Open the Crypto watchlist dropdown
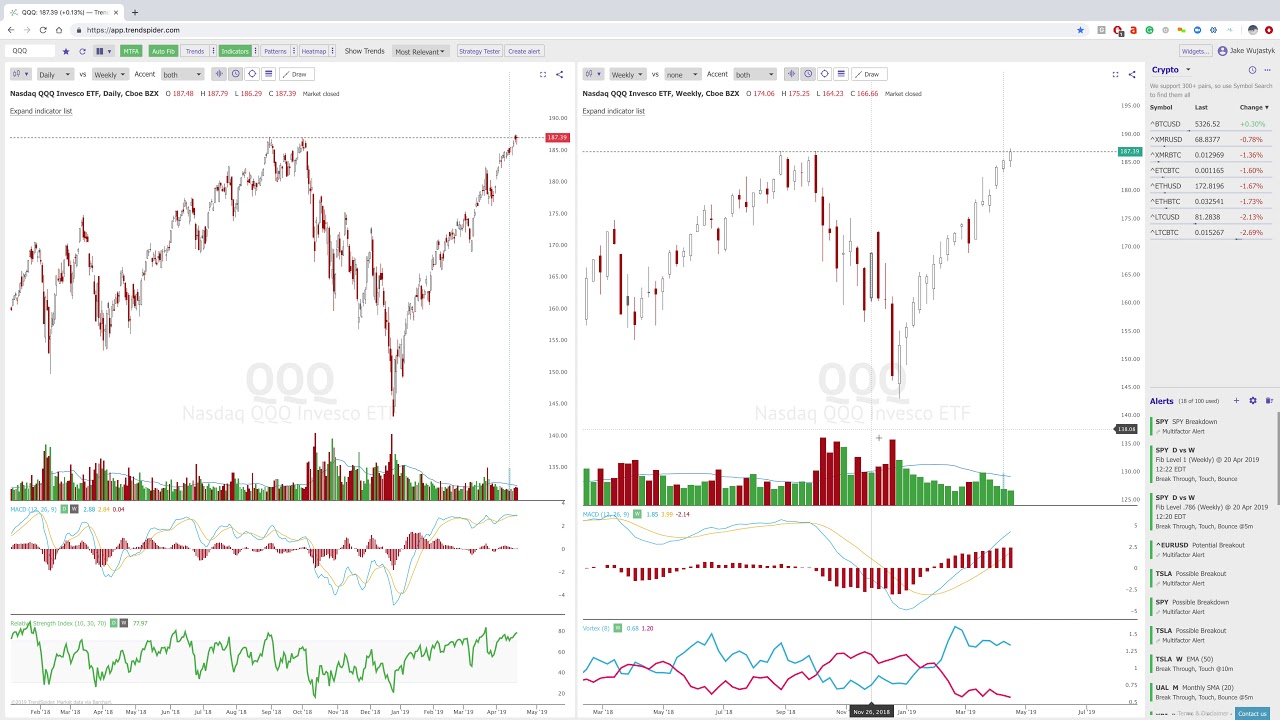Image resolution: width=1280 pixels, height=720 pixels. click(1171, 70)
